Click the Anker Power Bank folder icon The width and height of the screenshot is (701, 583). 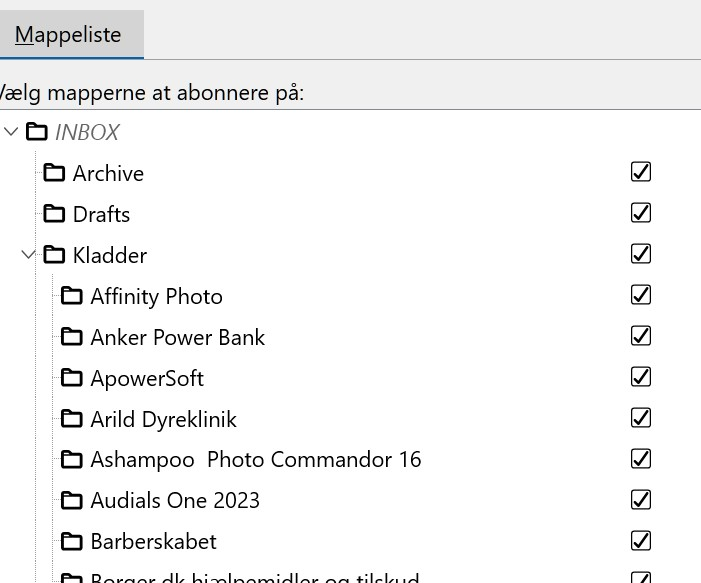[72, 337]
